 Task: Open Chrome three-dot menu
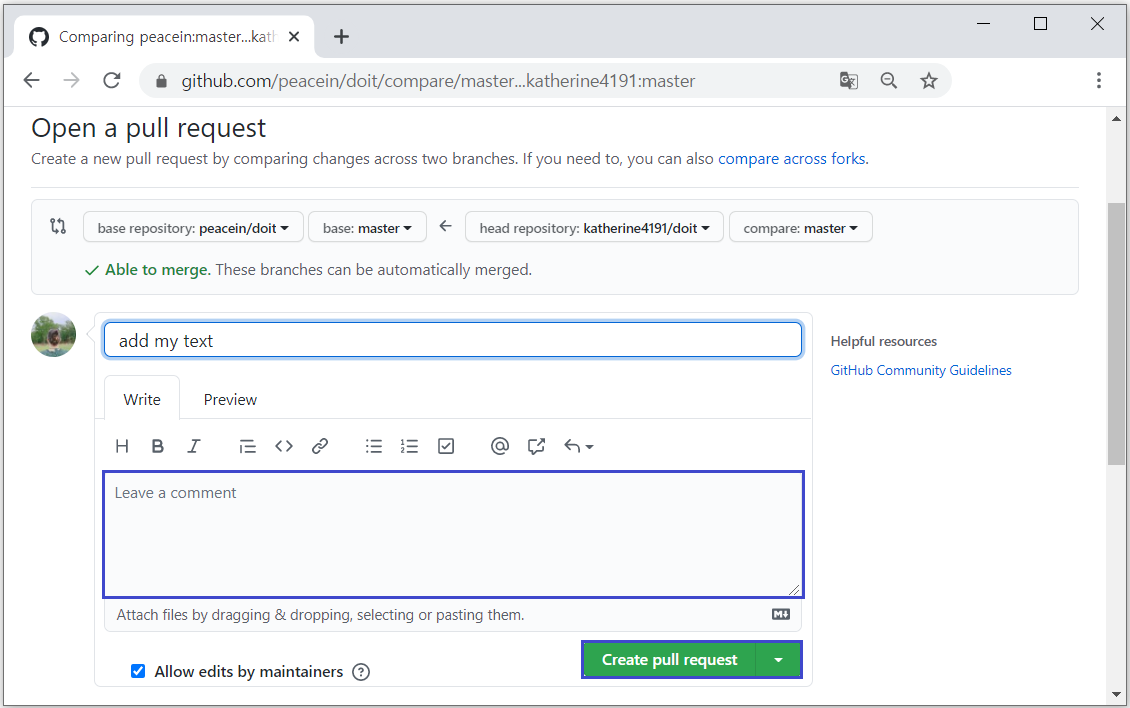[1099, 80]
